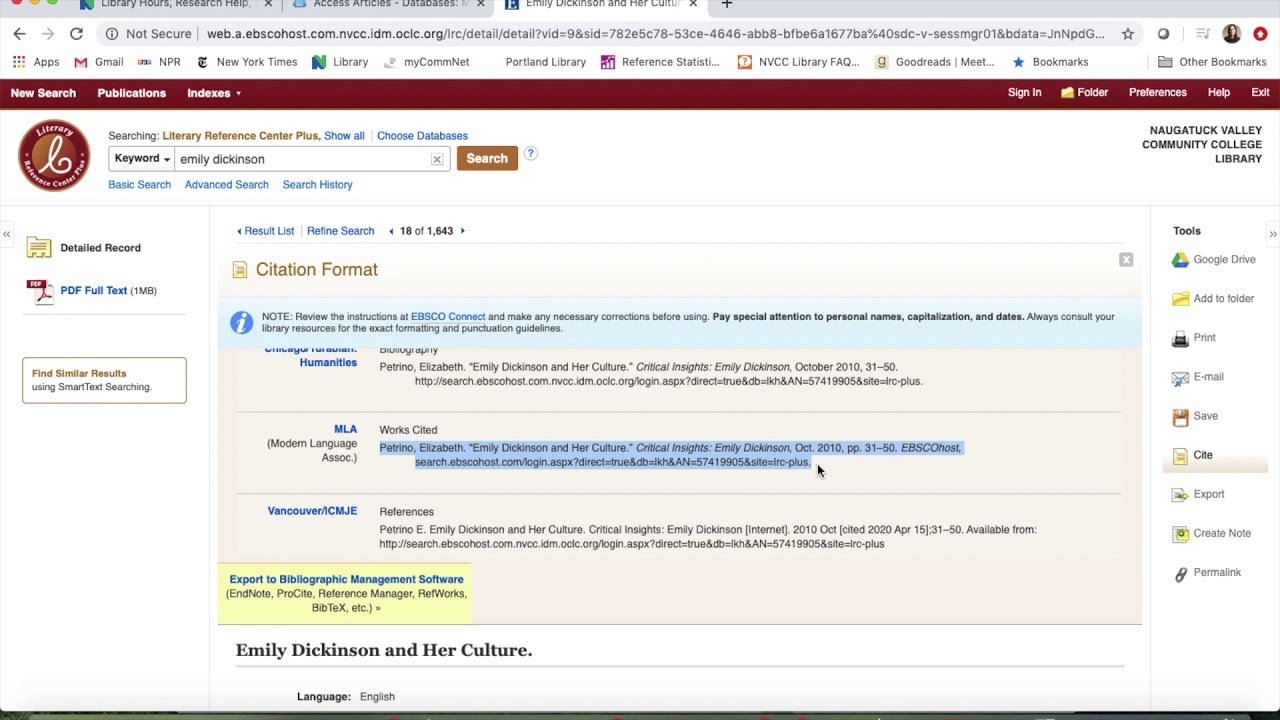This screenshot has width=1280, height=720.
Task: Go to next result arrow
Action: 462,231
